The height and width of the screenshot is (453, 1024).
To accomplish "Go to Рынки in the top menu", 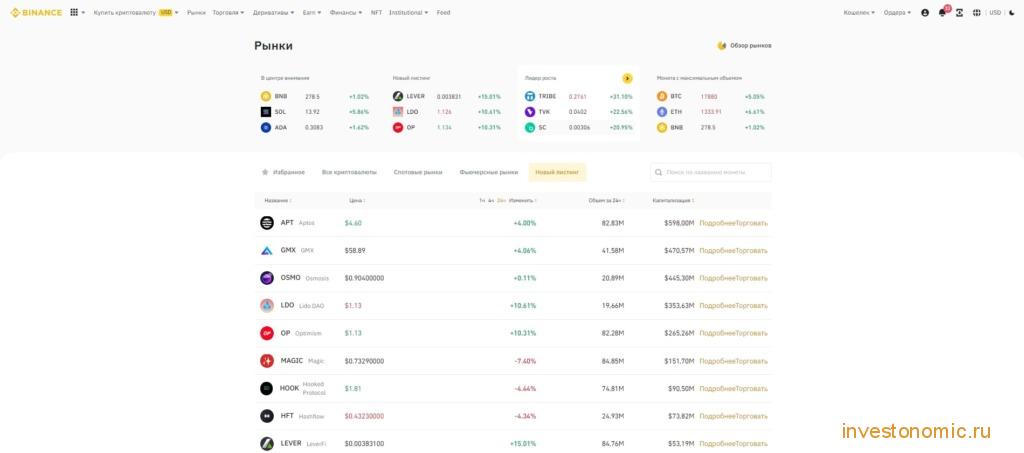I will (196, 12).
